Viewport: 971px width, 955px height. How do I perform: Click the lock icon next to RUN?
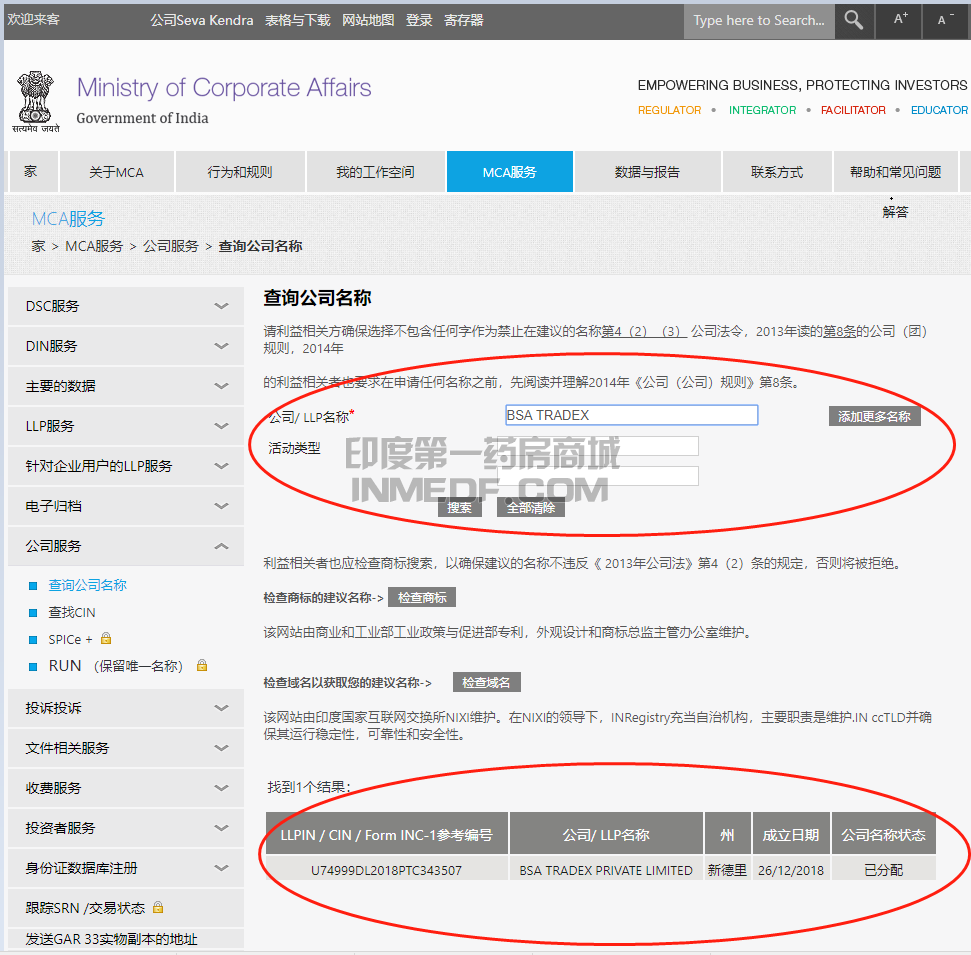pos(201,664)
